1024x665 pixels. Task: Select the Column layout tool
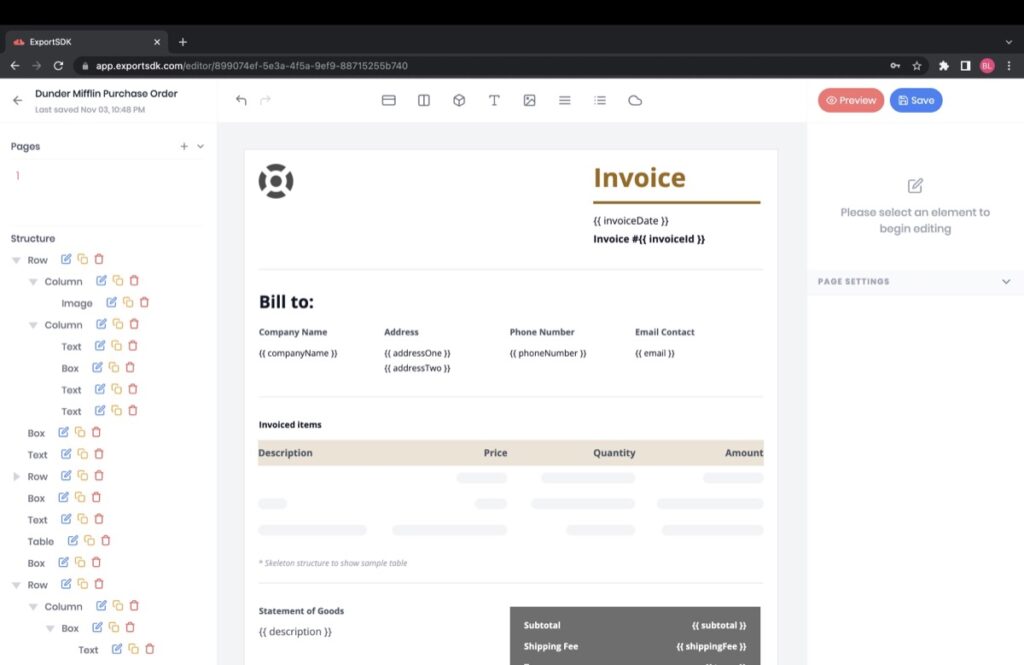pyautogui.click(x=423, y=100)
